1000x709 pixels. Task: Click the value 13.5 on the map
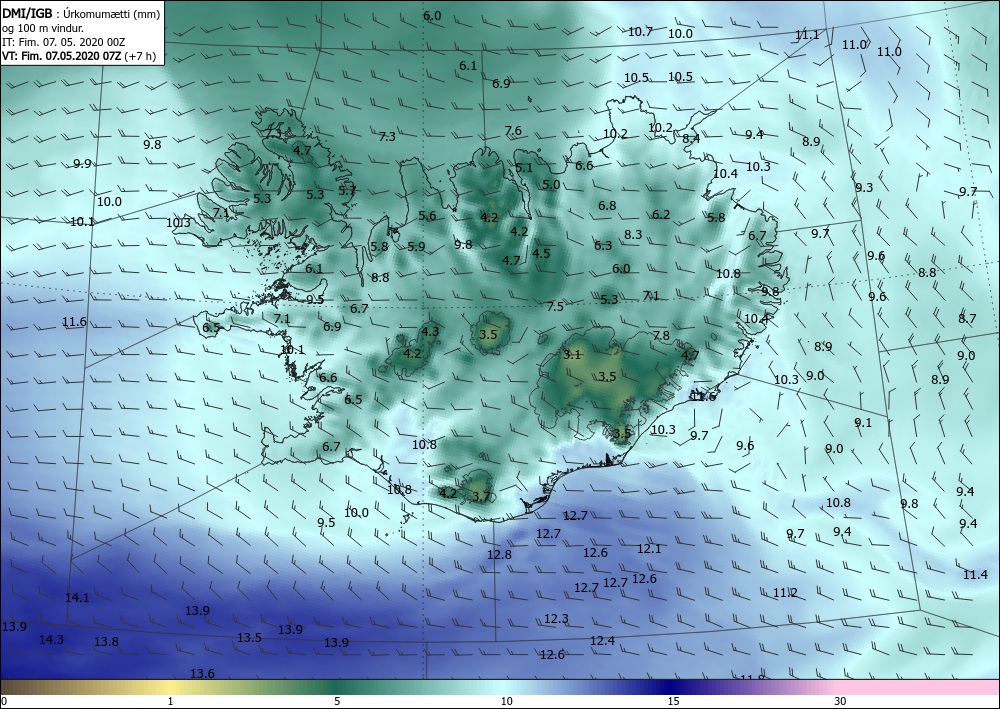[x=249, y=638]
